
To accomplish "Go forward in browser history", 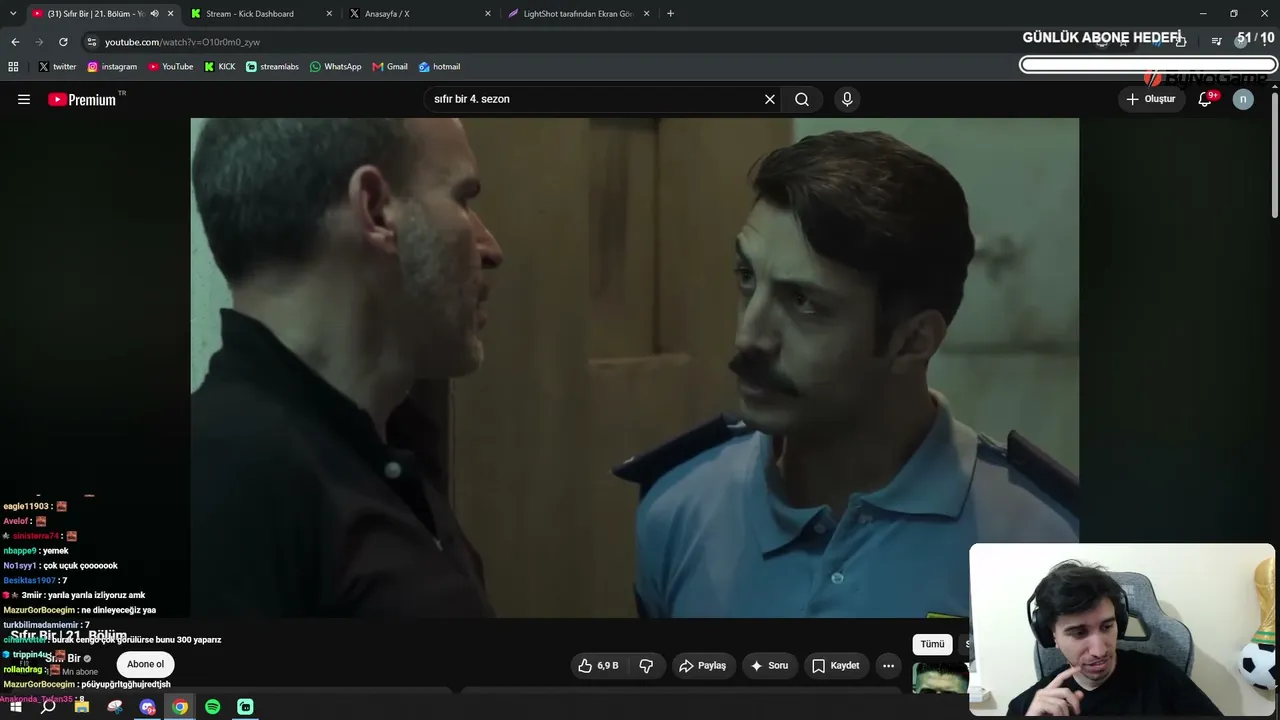I will (39, 42).
